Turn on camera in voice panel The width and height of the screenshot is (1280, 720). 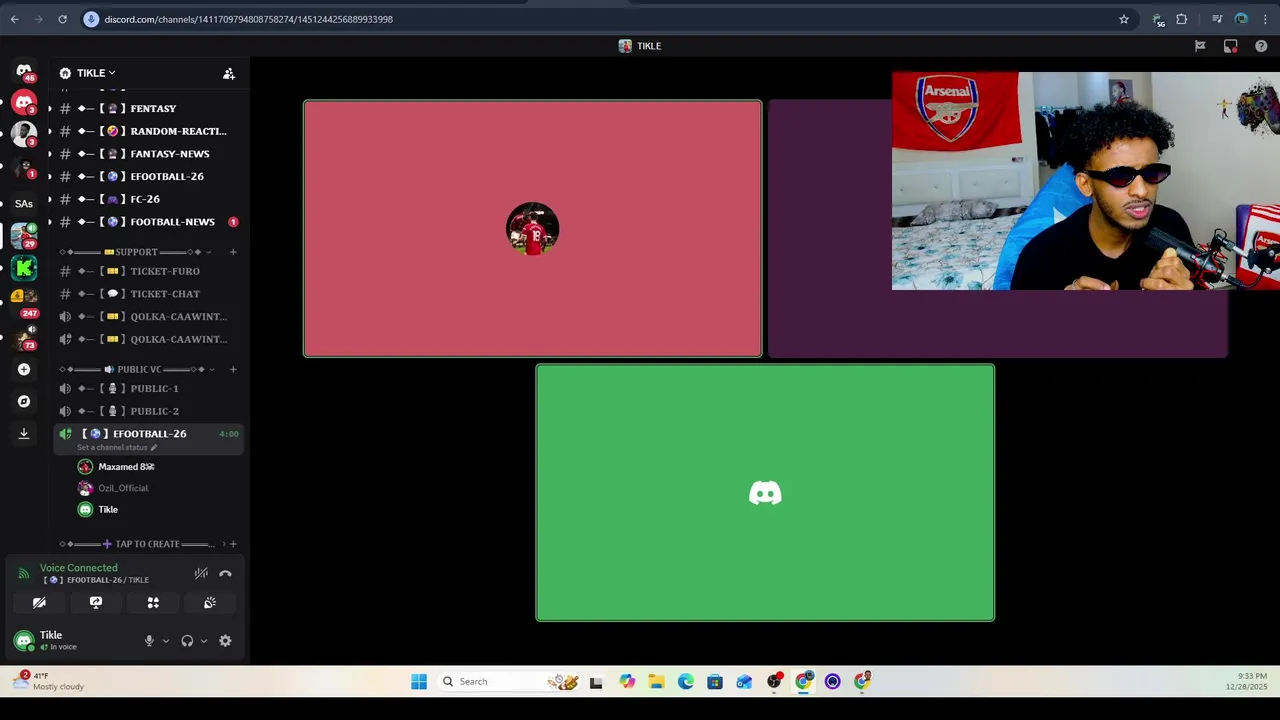pos(39,603)
